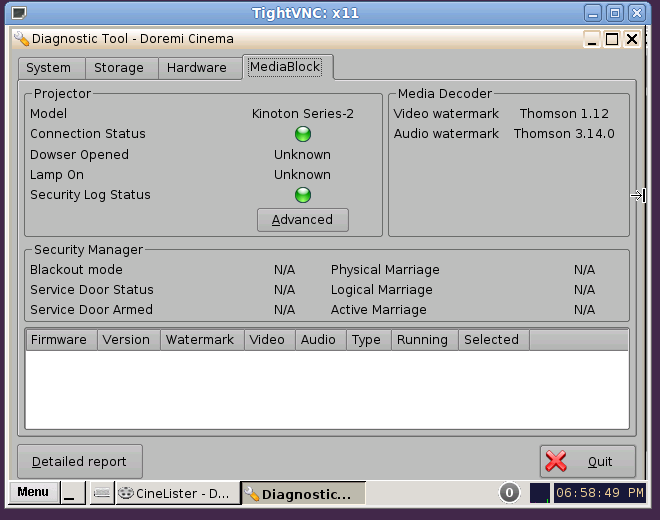The height and width of the screenshot is (520, 660).
Task: Minimize the Diagnostic Tool window
Action: [592, 39]
